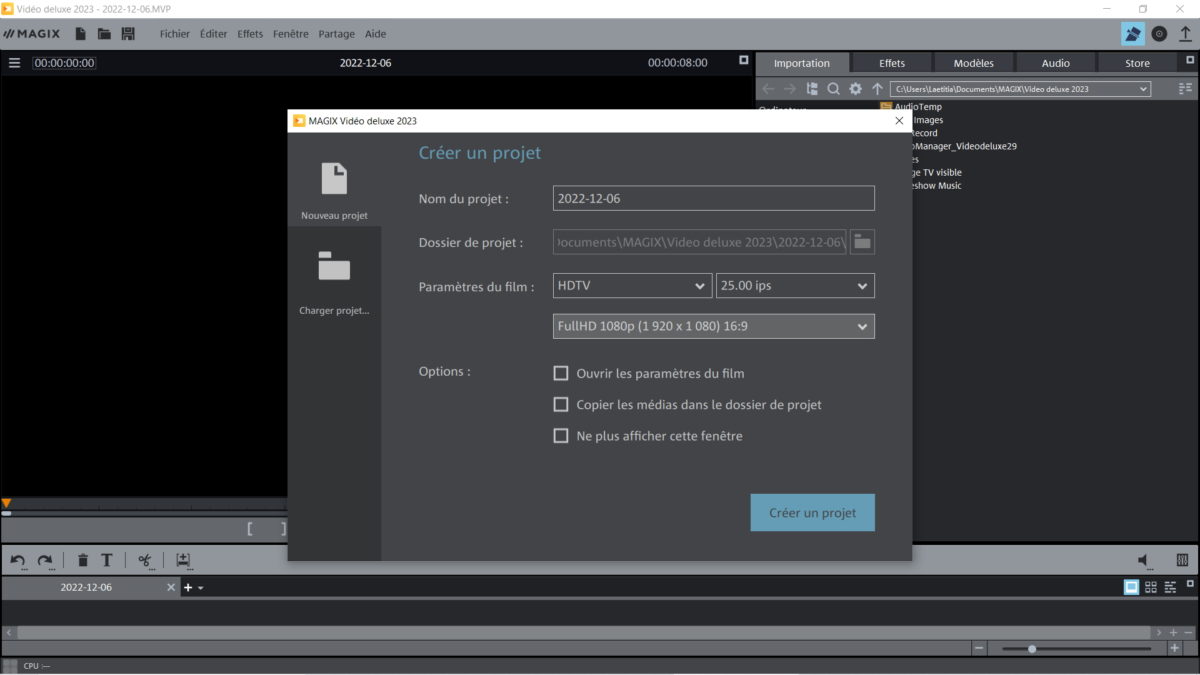Open the Fichier menu
This screenshot has height=675, width=1200.
pos(175,34)
